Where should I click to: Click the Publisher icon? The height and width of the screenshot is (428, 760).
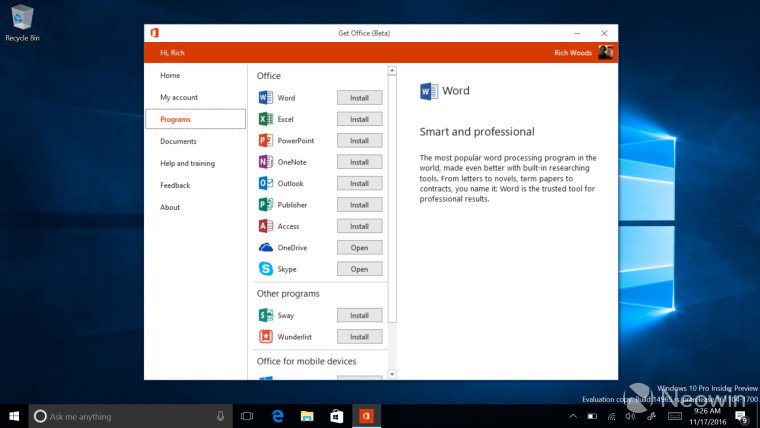coord(266,205)
